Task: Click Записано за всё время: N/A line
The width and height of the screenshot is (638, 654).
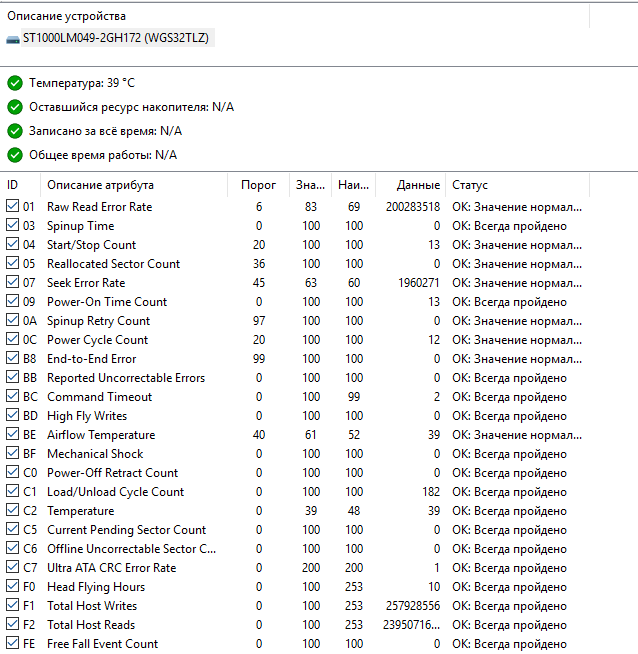Action: coord(105,131)
